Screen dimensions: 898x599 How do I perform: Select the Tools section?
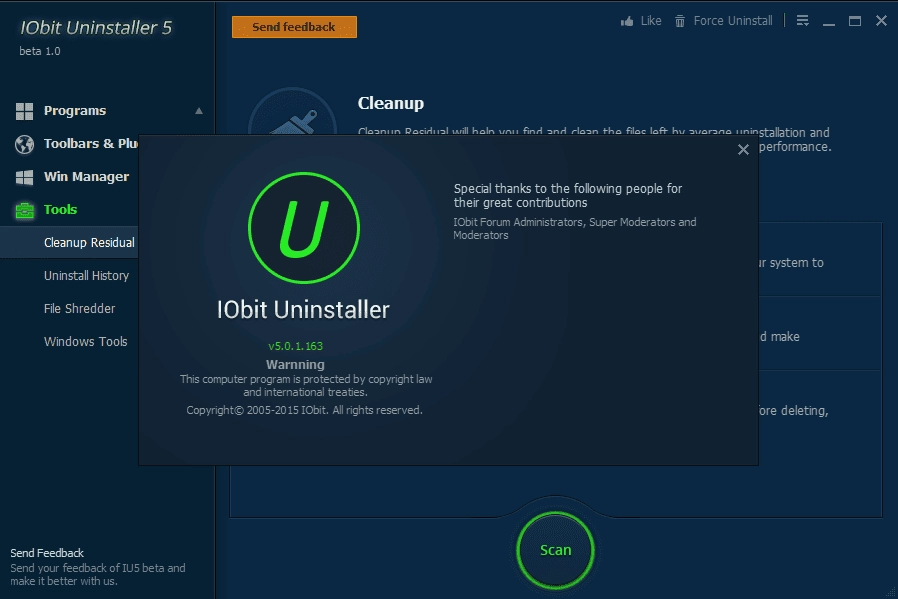point(60,210)
